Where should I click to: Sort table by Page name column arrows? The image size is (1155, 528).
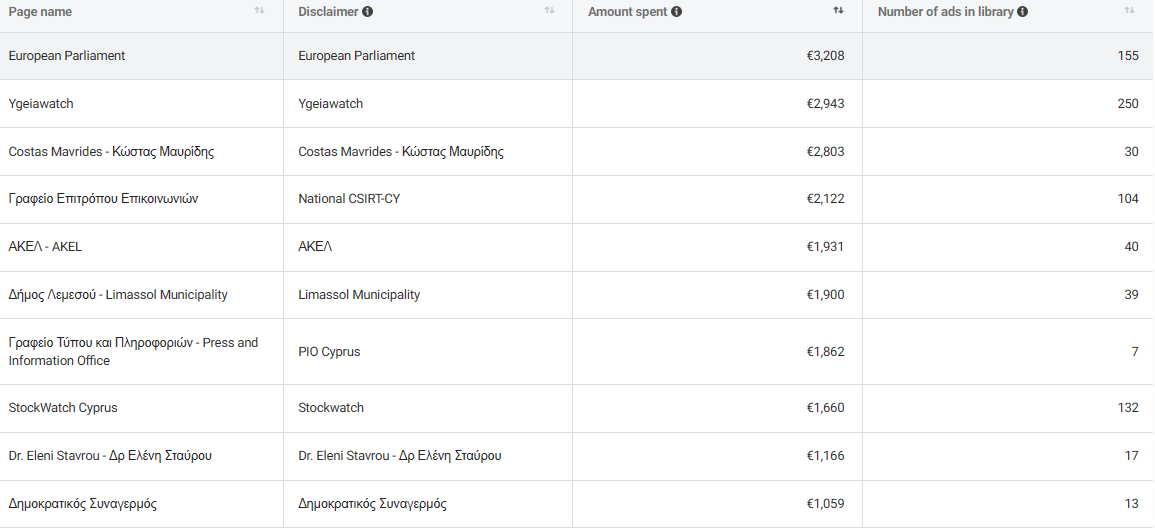pyautogui.click(x=259, y=11)
